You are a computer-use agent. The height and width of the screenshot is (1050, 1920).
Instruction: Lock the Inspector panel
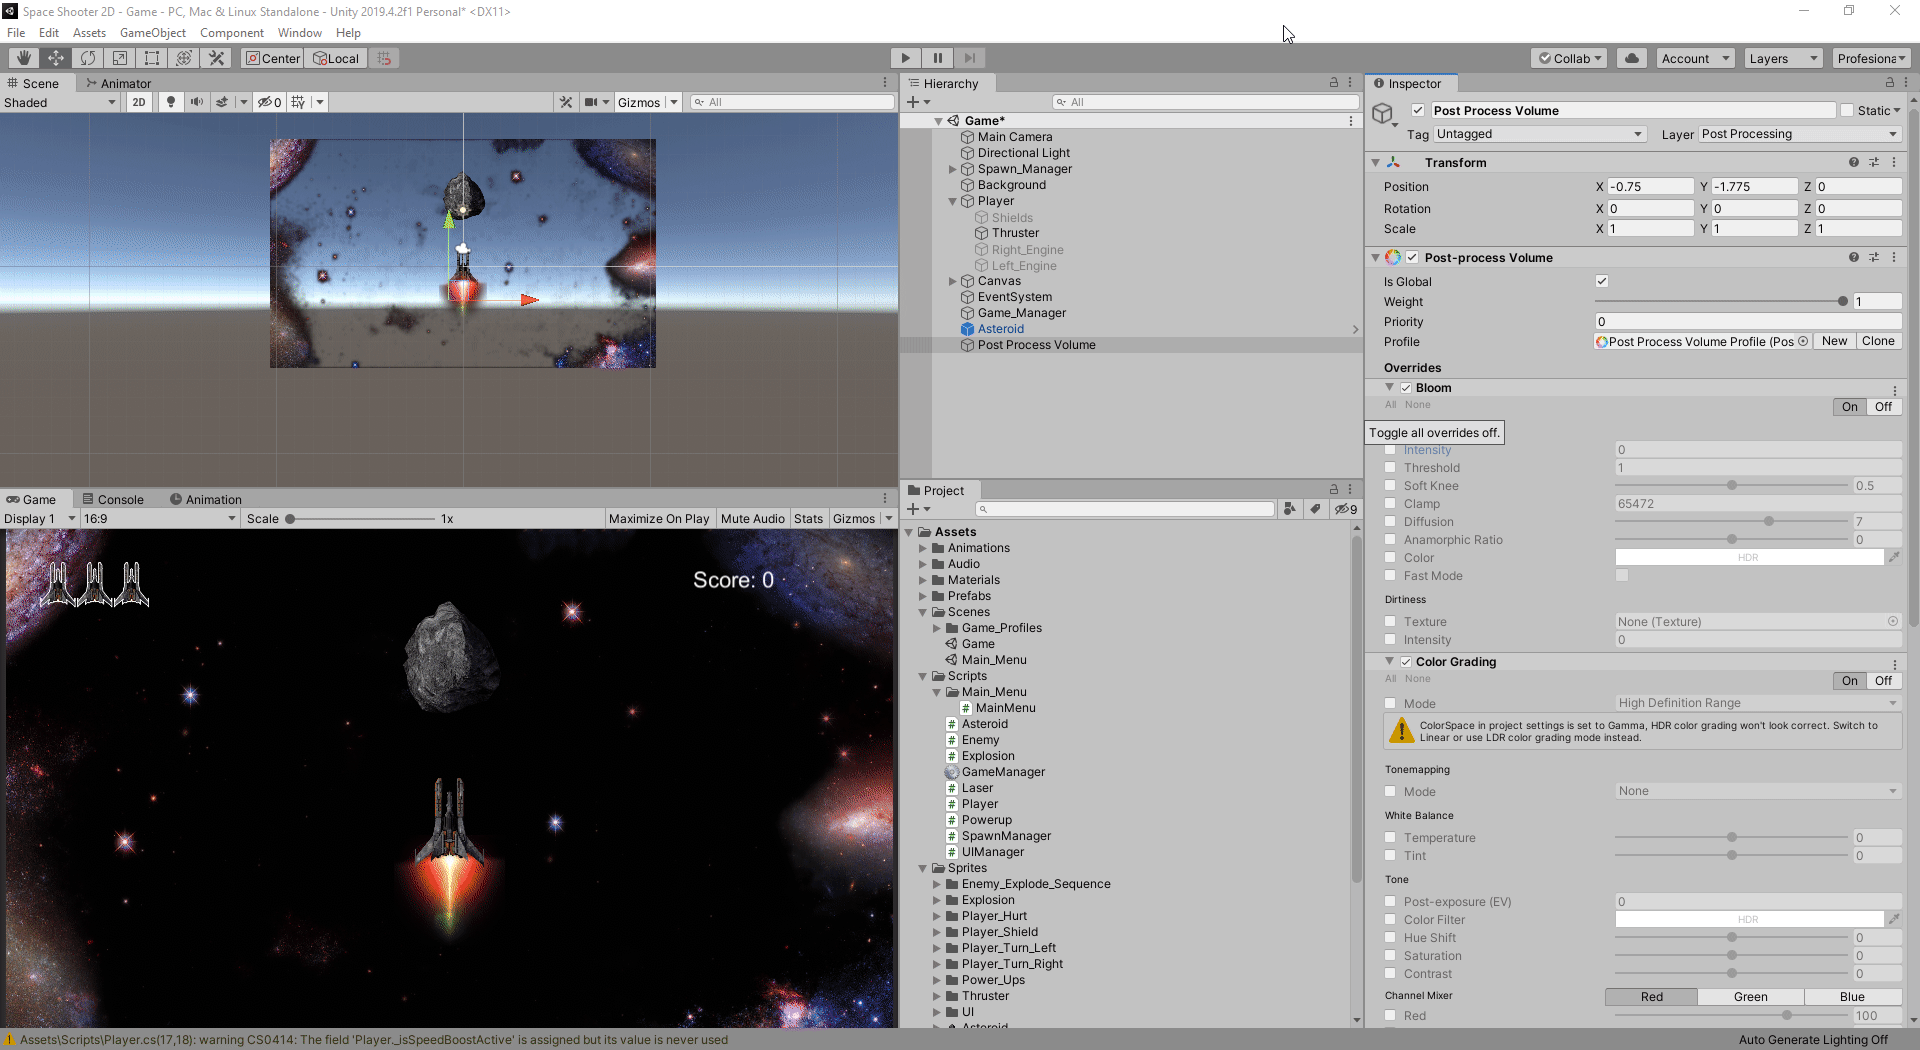1890,83
